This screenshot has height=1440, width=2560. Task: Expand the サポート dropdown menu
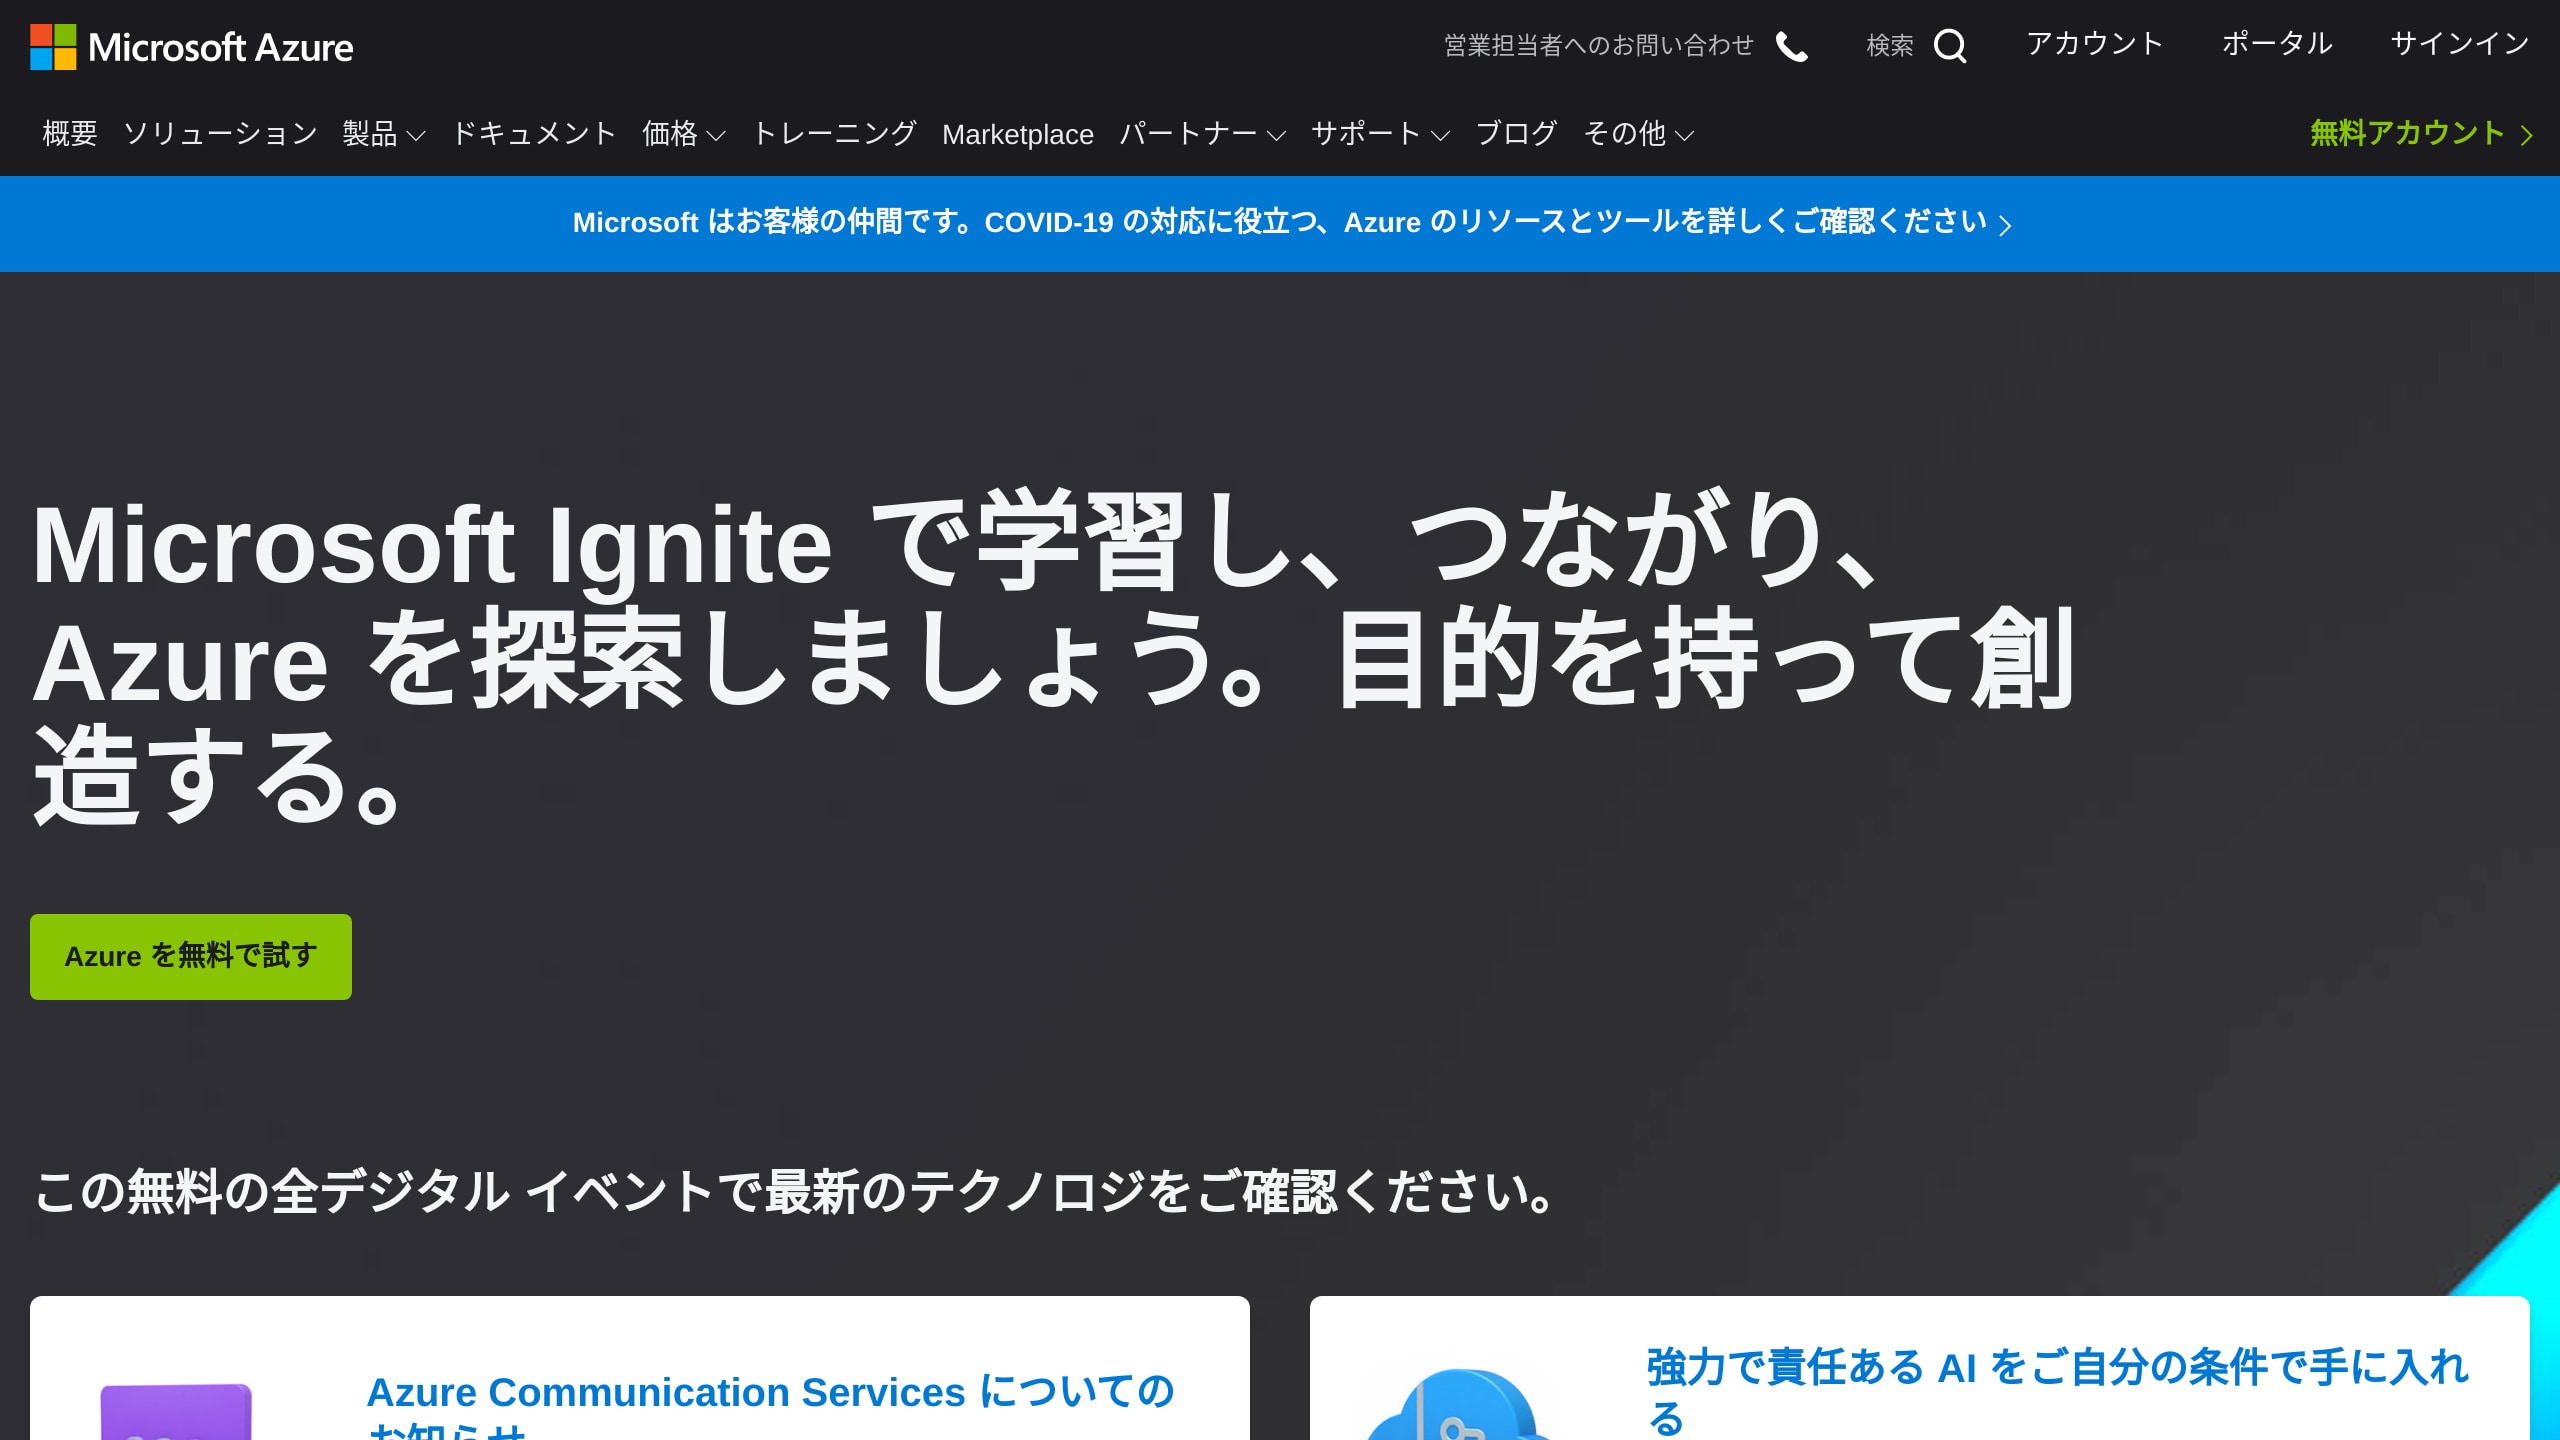pos(1380,134)
